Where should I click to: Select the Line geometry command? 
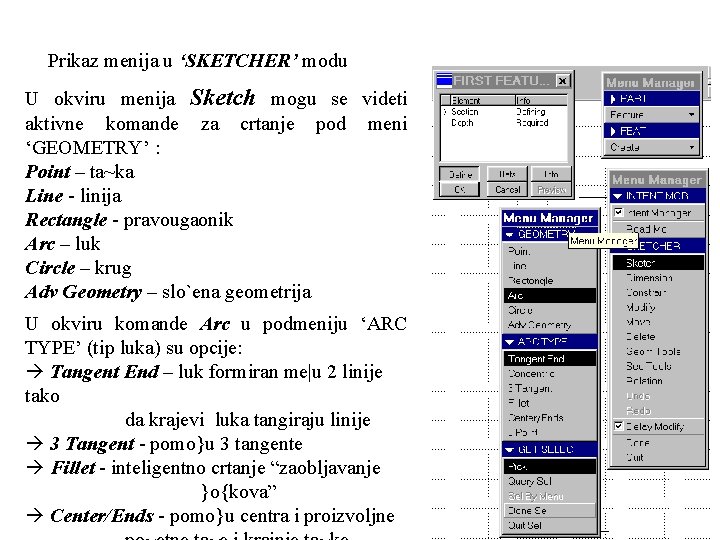click(x=550, y=266)
